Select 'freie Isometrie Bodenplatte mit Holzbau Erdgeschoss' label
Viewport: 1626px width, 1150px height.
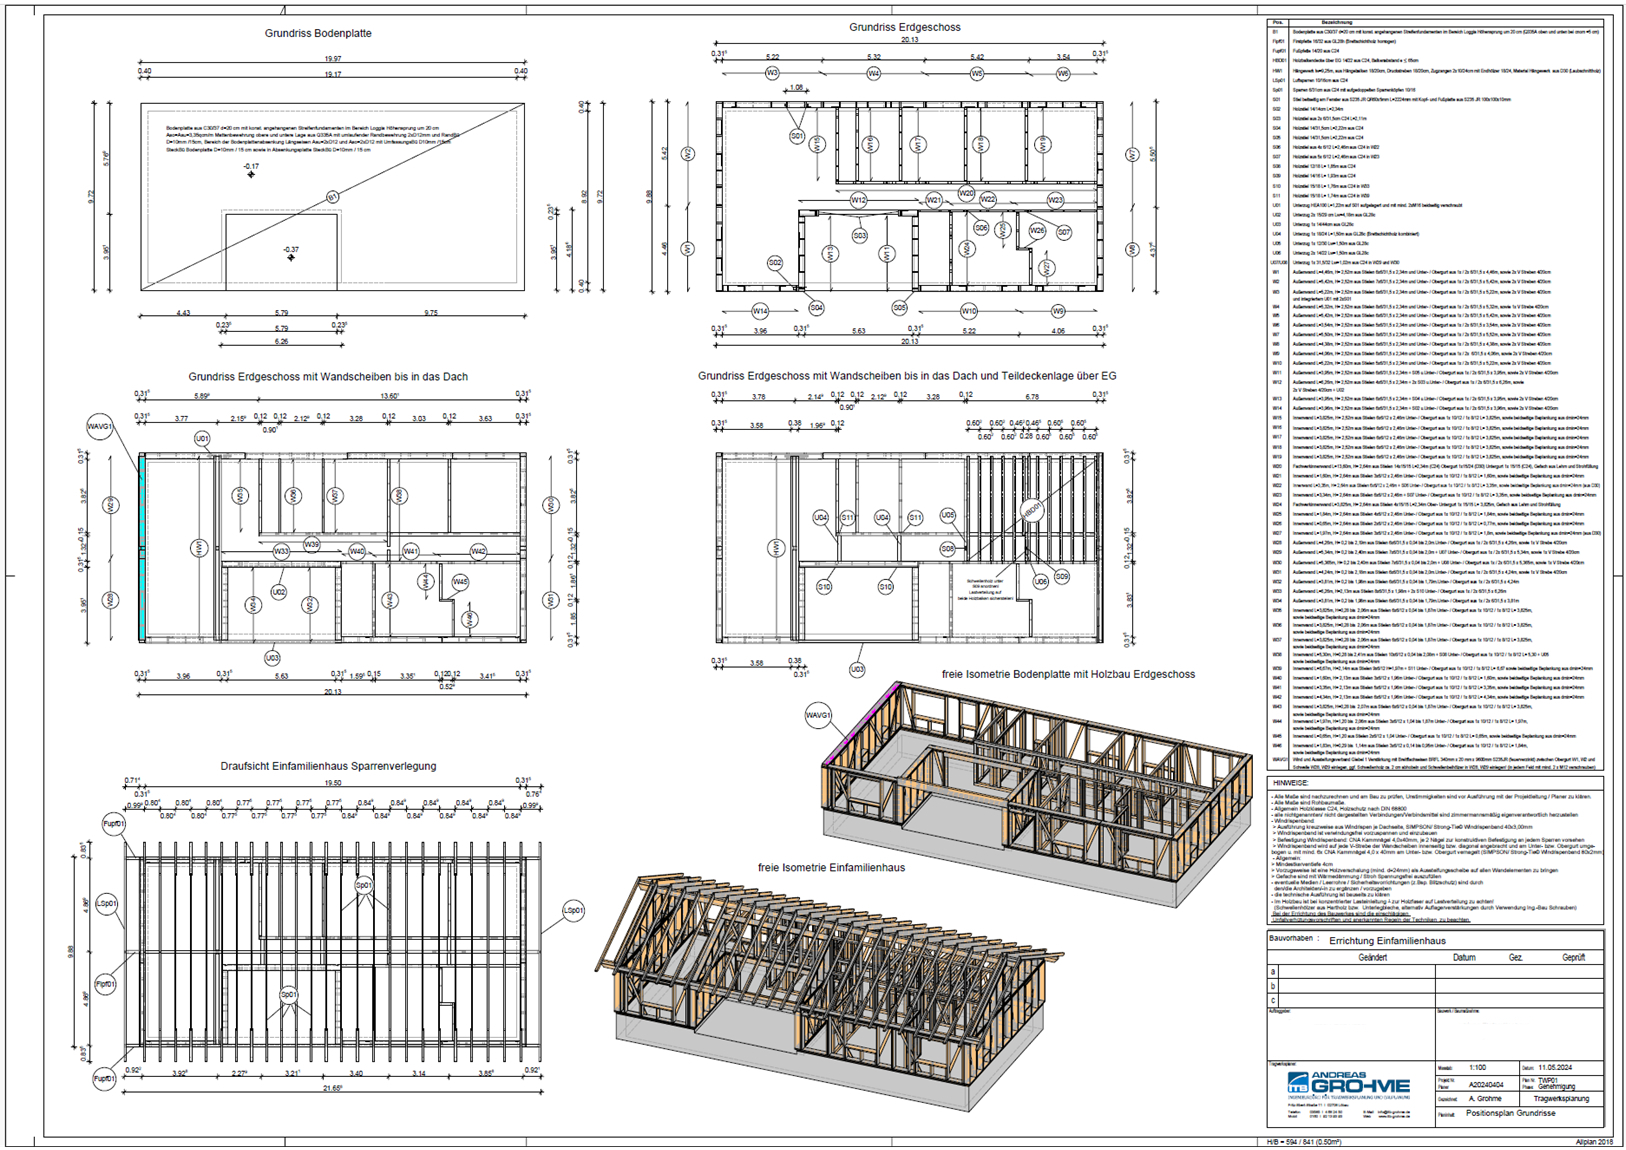(x=1068, y=674)
